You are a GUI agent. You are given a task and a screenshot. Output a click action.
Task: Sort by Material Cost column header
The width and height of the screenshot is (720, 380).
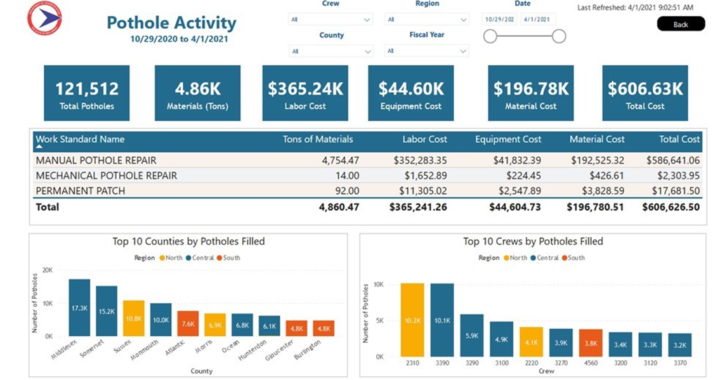pos(597,139)
